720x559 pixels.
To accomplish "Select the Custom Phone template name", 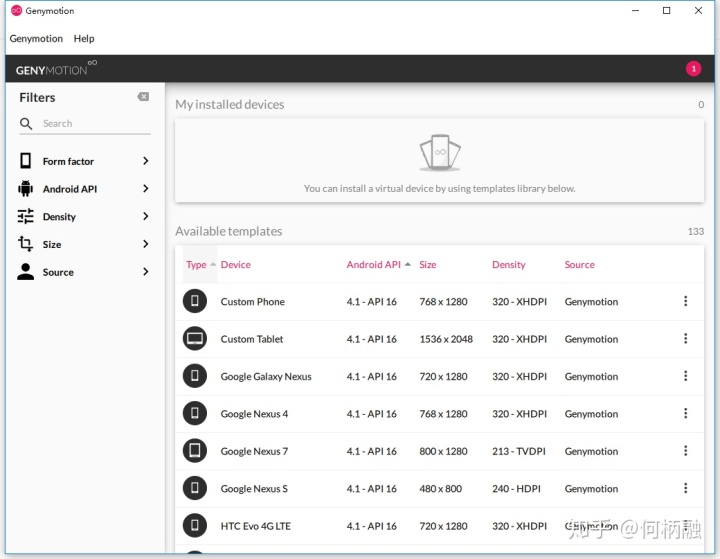I will coord(253,302).
